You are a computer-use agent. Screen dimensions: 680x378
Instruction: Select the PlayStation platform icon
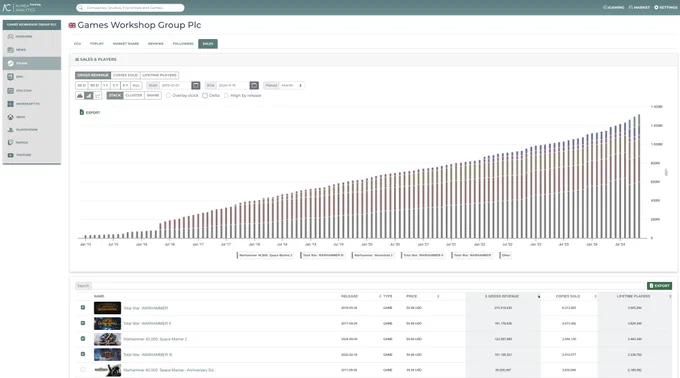[10, 130]
